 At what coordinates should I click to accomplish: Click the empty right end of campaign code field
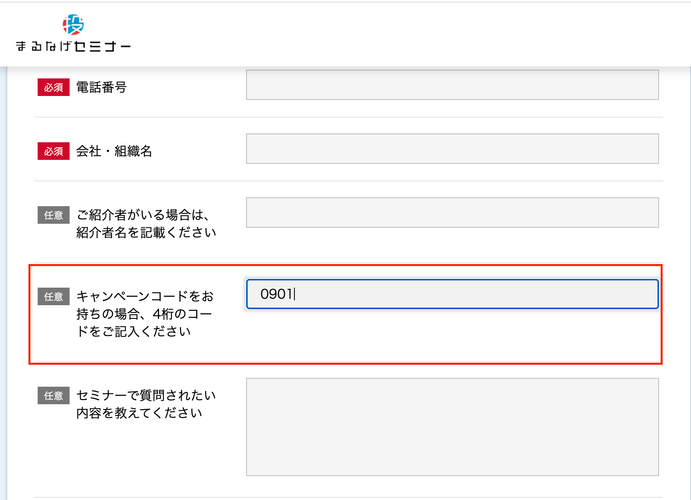tap(600, 294)
